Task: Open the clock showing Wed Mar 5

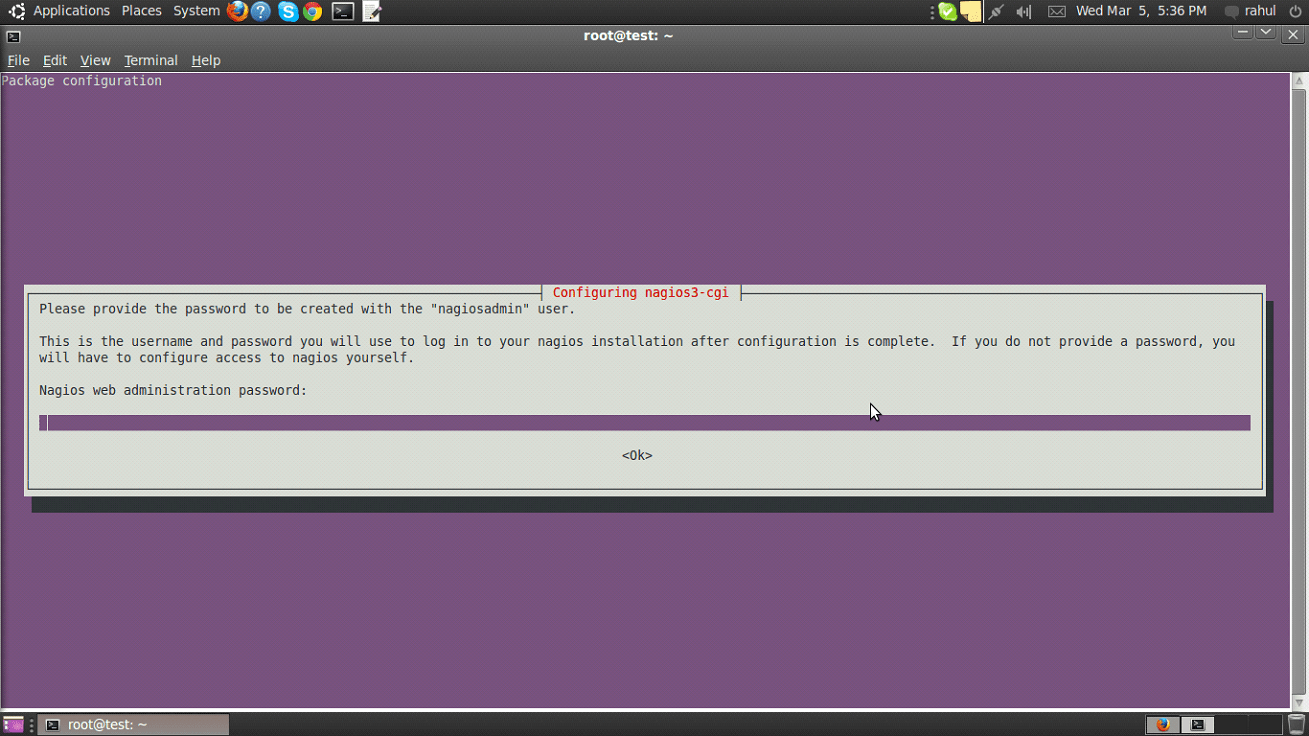Action: (x=1141, y=11)
